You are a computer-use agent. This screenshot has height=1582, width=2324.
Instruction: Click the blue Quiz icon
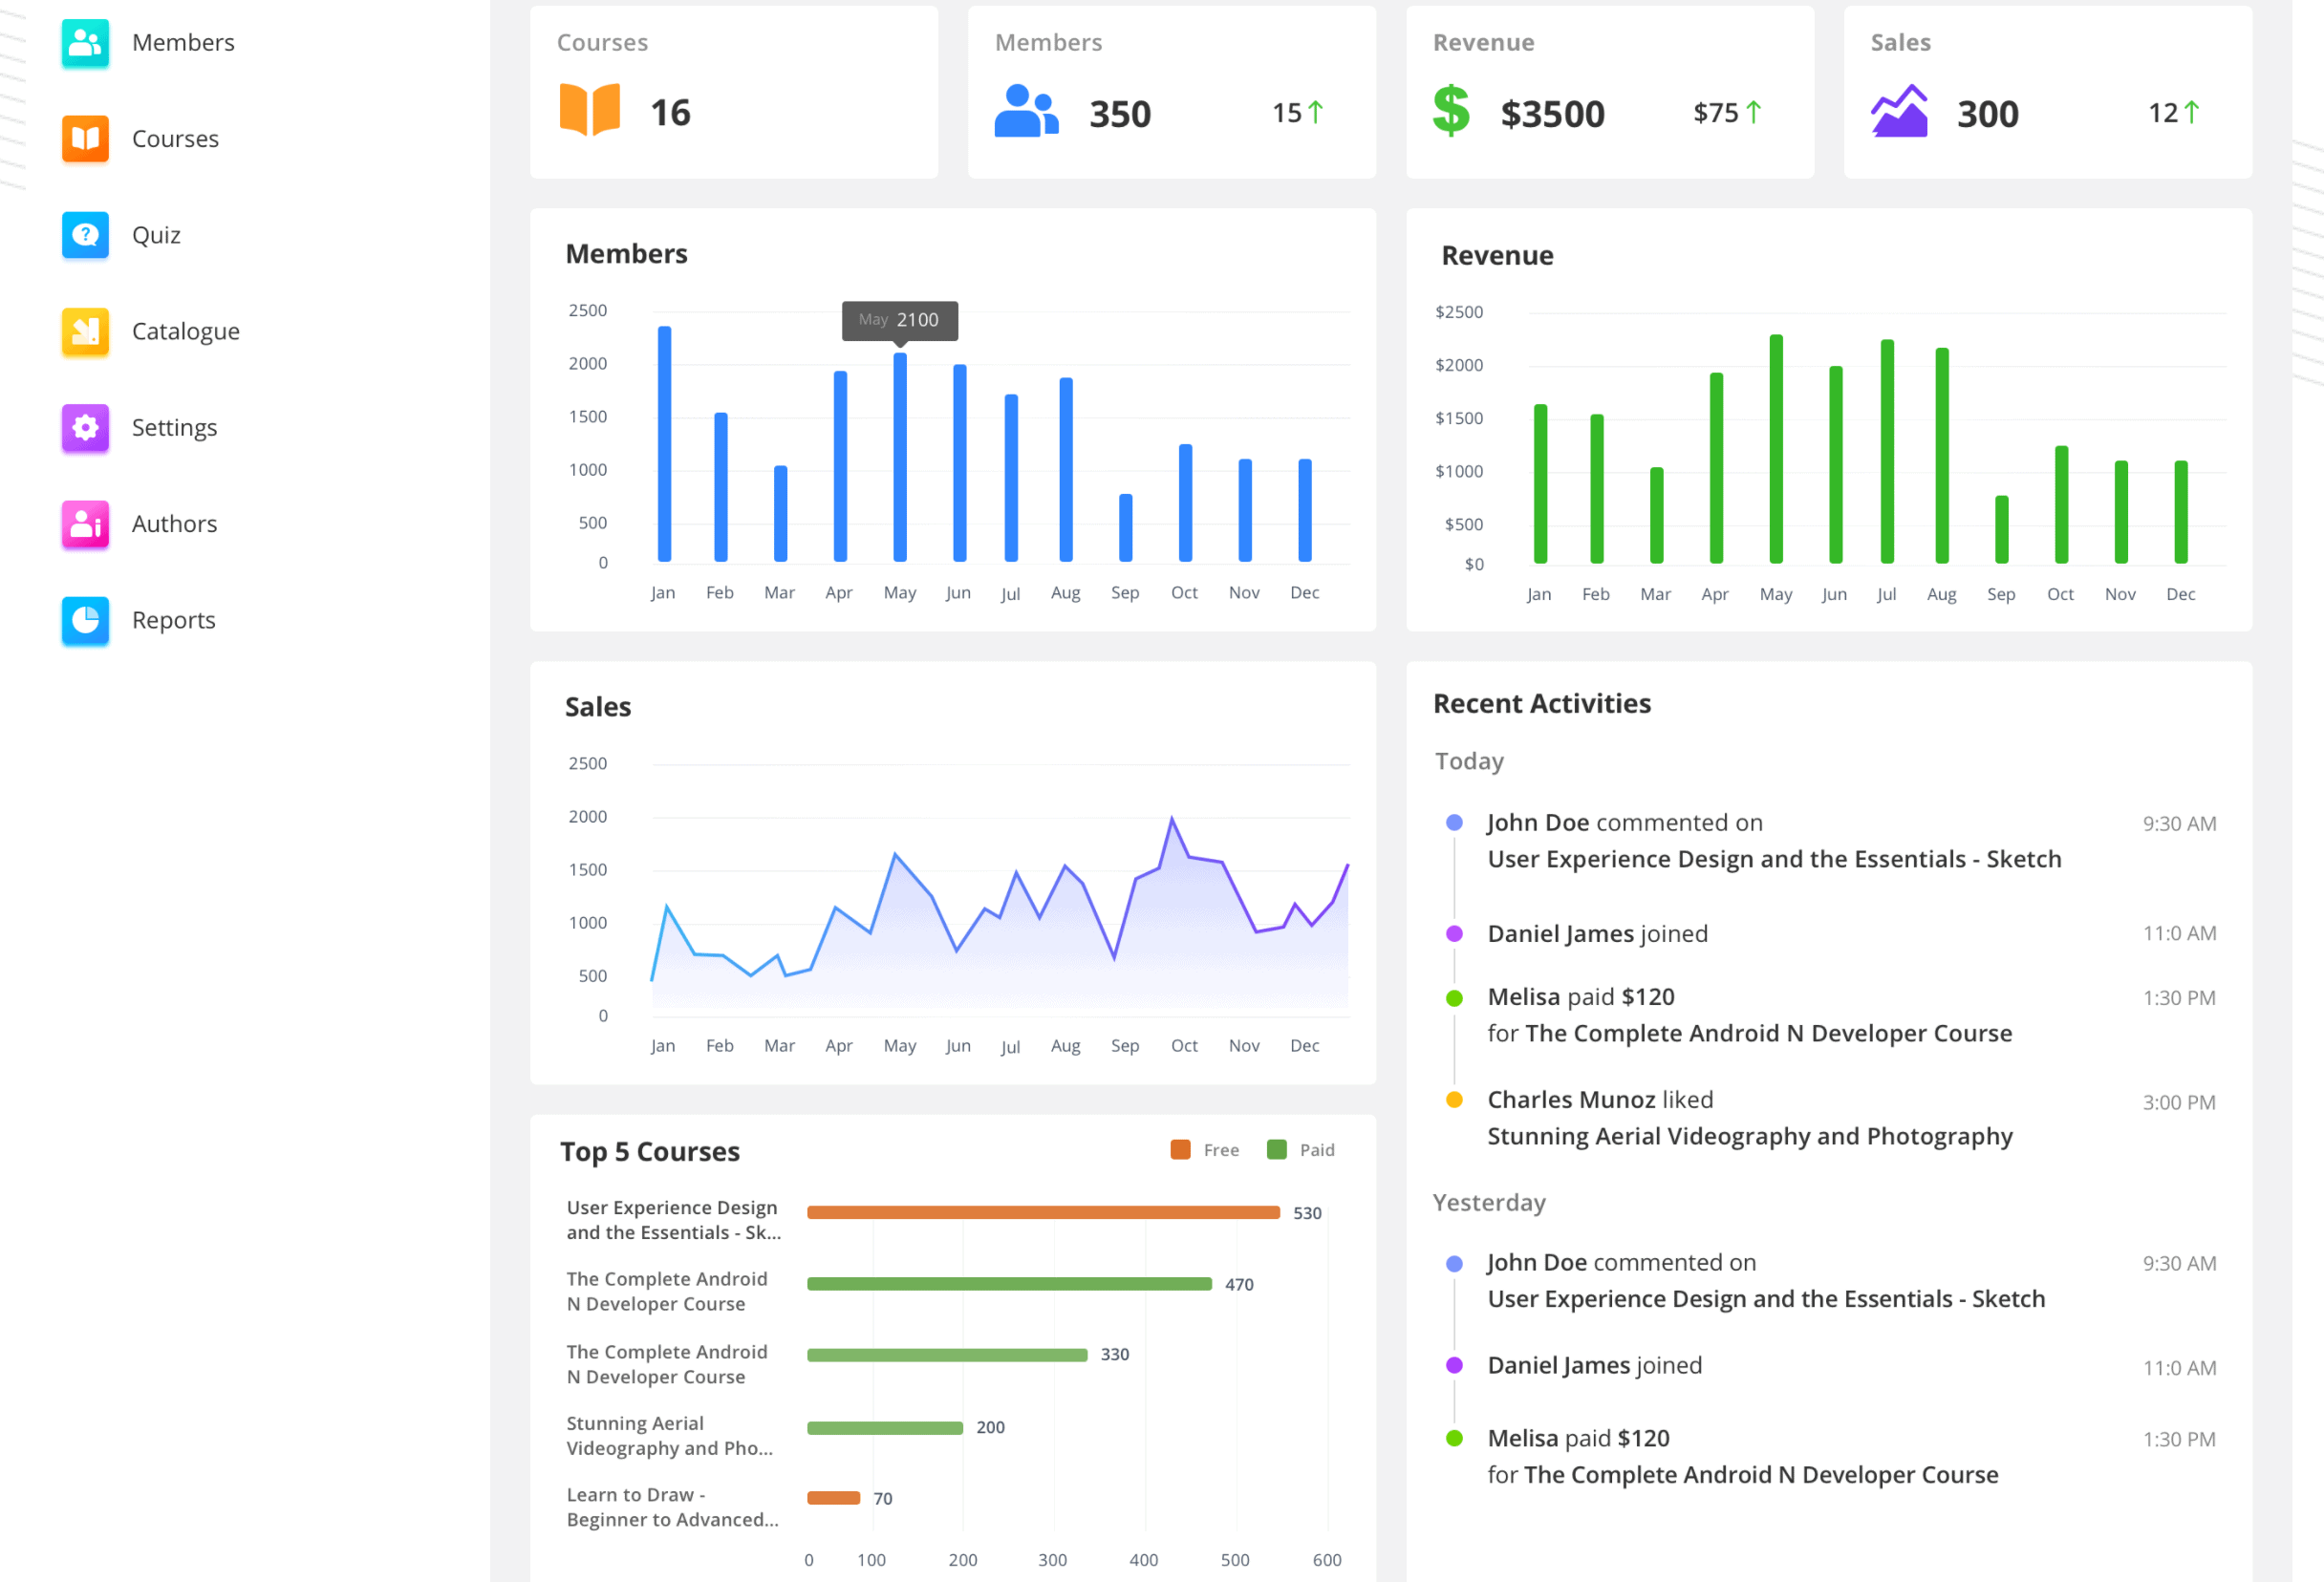click(x=85, y=235)
